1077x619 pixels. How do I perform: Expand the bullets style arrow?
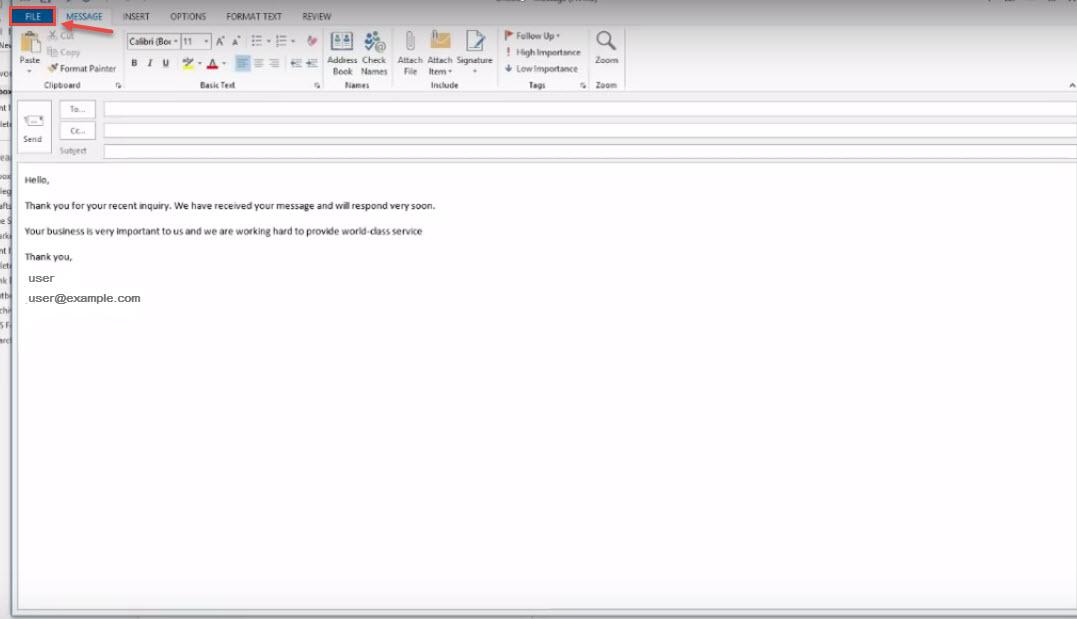(269, 42)
